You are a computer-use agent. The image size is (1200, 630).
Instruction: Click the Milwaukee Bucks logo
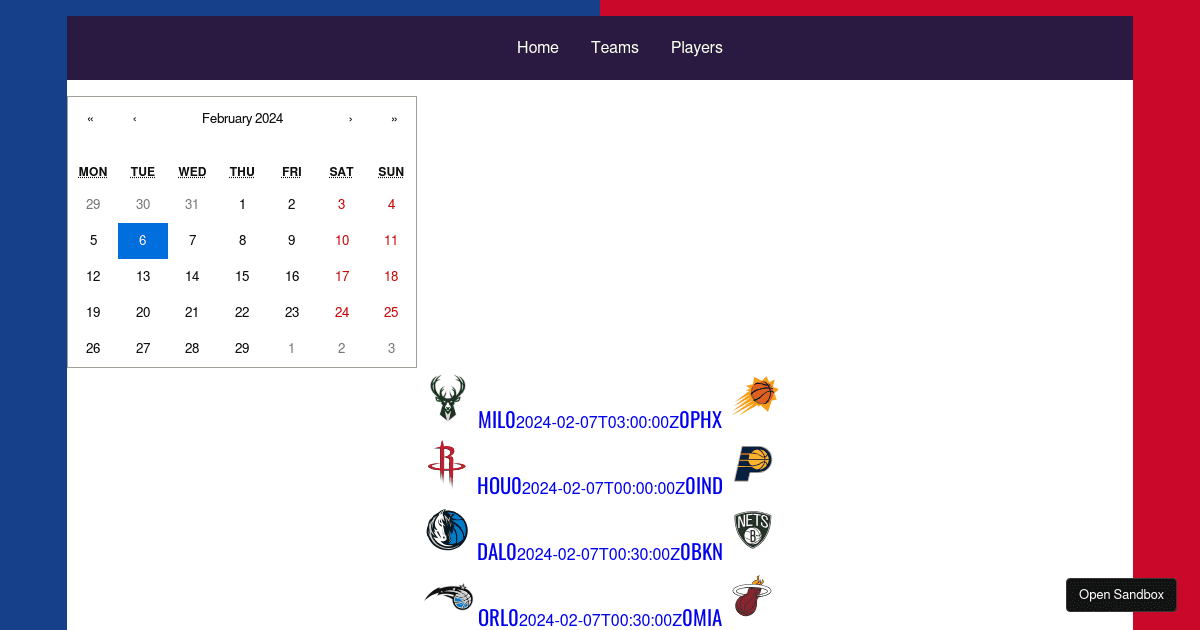pos(447,396)
